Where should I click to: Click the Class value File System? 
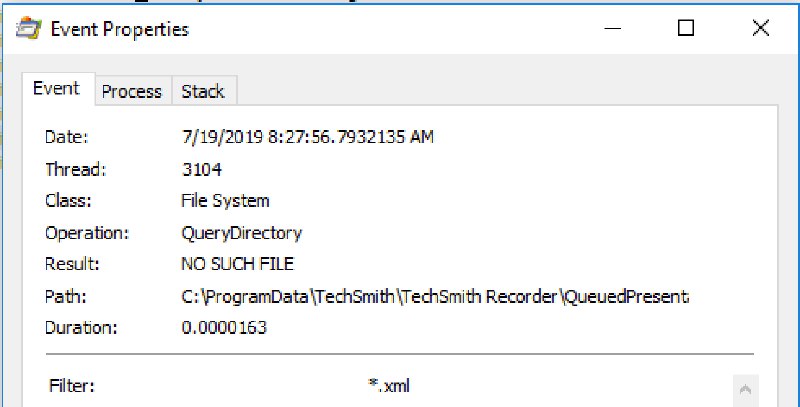[225, 201]
